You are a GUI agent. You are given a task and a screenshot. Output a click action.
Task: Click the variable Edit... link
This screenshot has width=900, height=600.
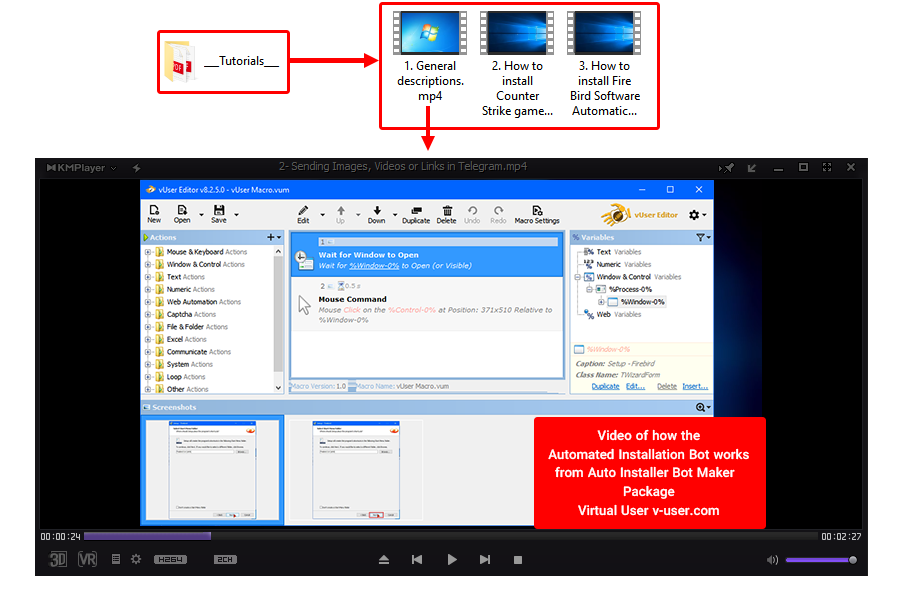[x=635, y=386]
